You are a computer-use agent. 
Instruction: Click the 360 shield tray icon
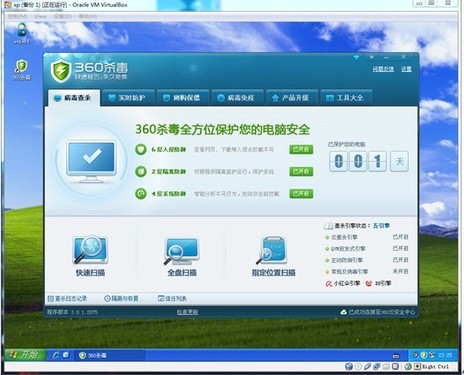click(424, 355)
